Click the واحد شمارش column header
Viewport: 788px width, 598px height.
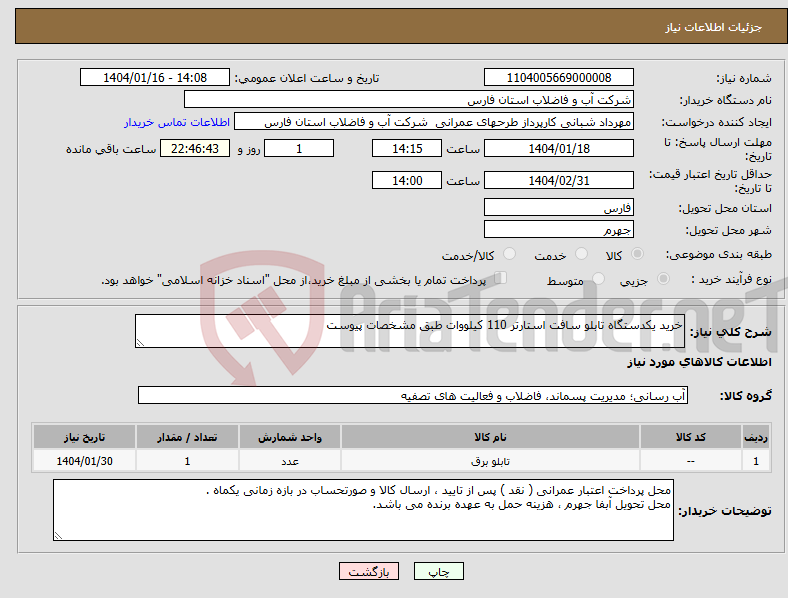[x=290, y=437]
